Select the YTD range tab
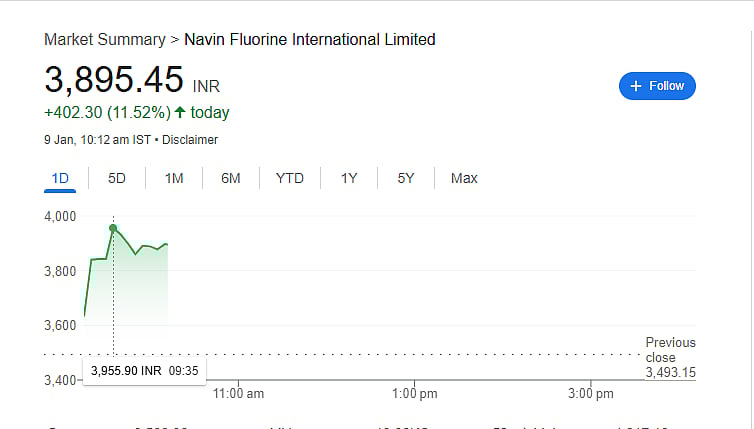The image size is (754, 429). click(x=290, y=178)
